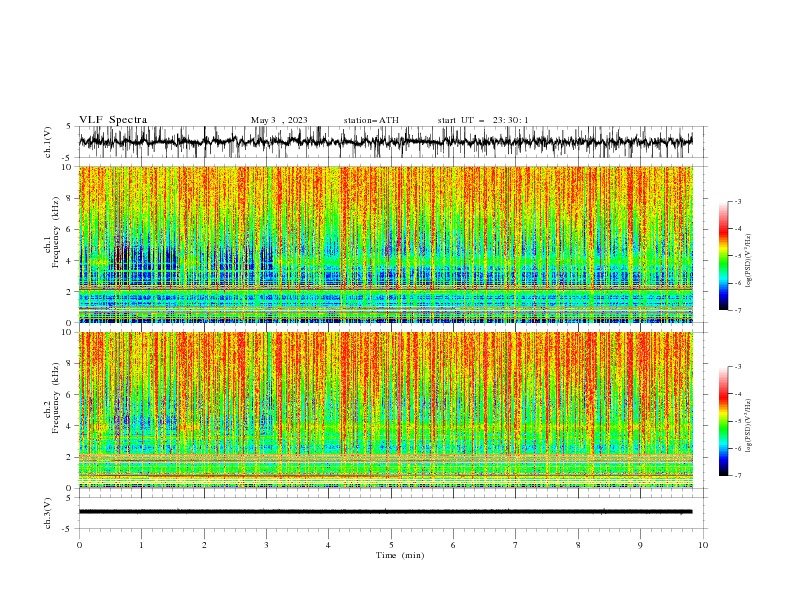Click the date "May 3 , 2023"
The width and height of the screenshot is (792, 612).
click(279, 120)
